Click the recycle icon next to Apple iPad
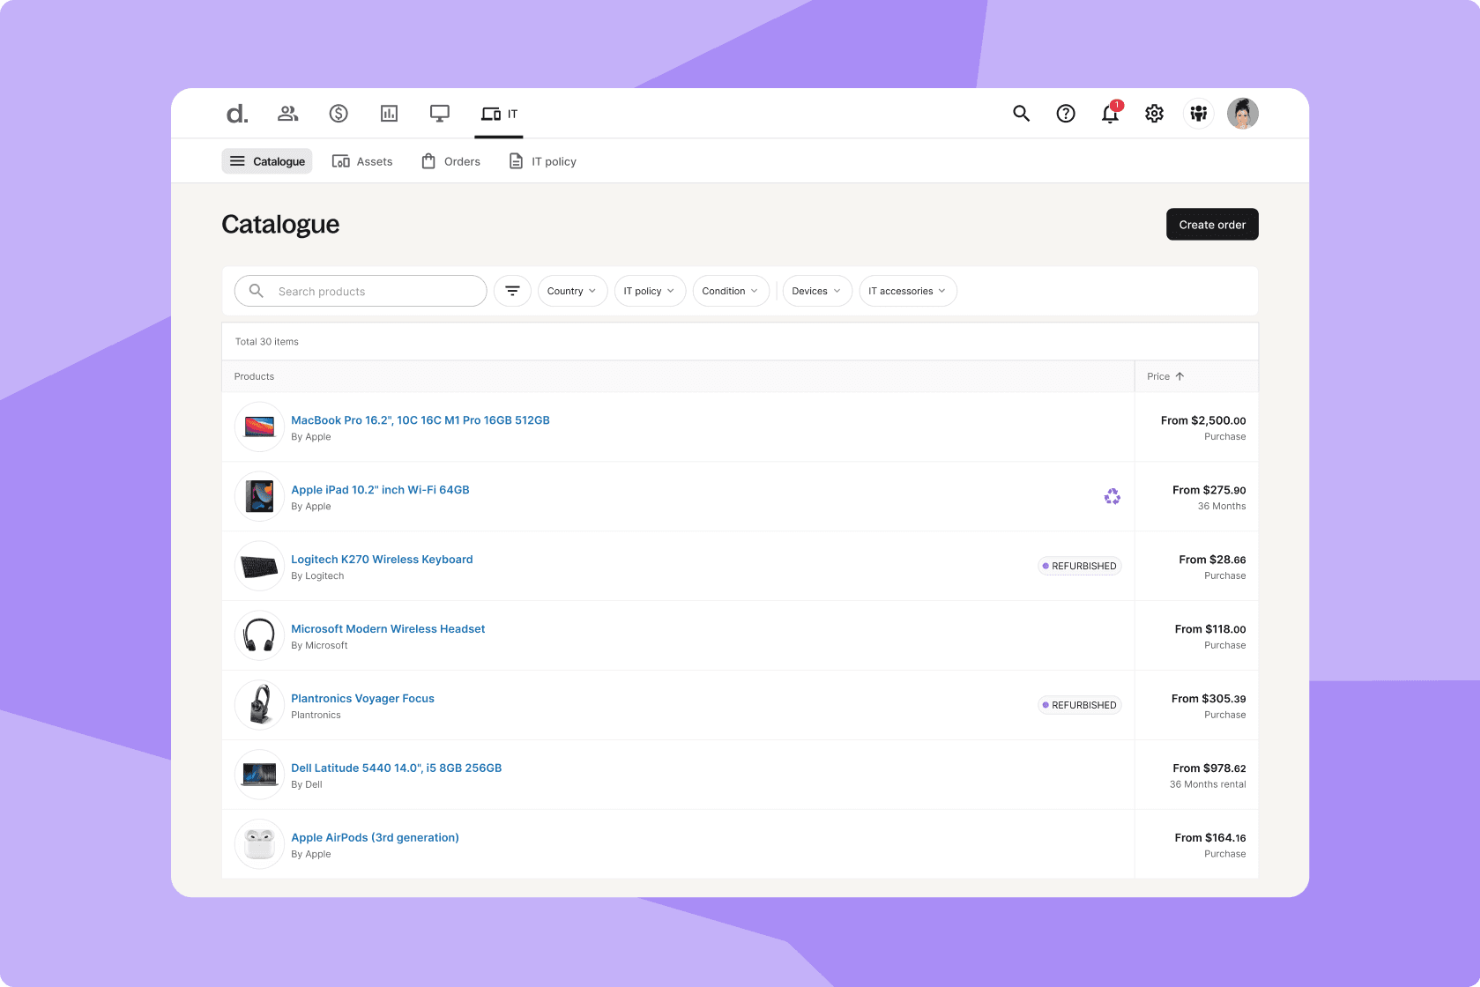The width and height of the screenshot is (1480, 987). (1112, 496)
